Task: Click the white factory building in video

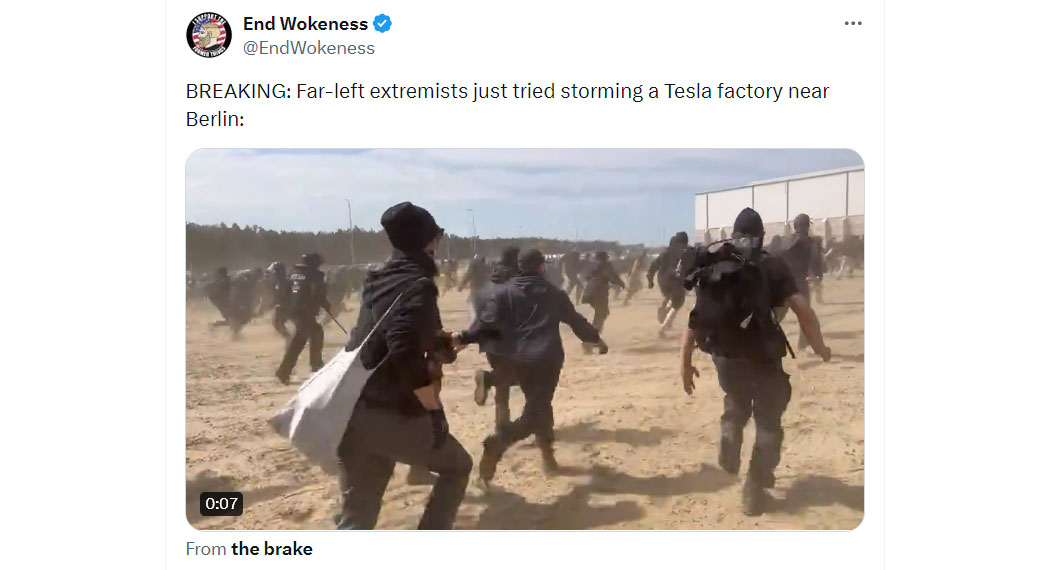Action: [780, 200]
